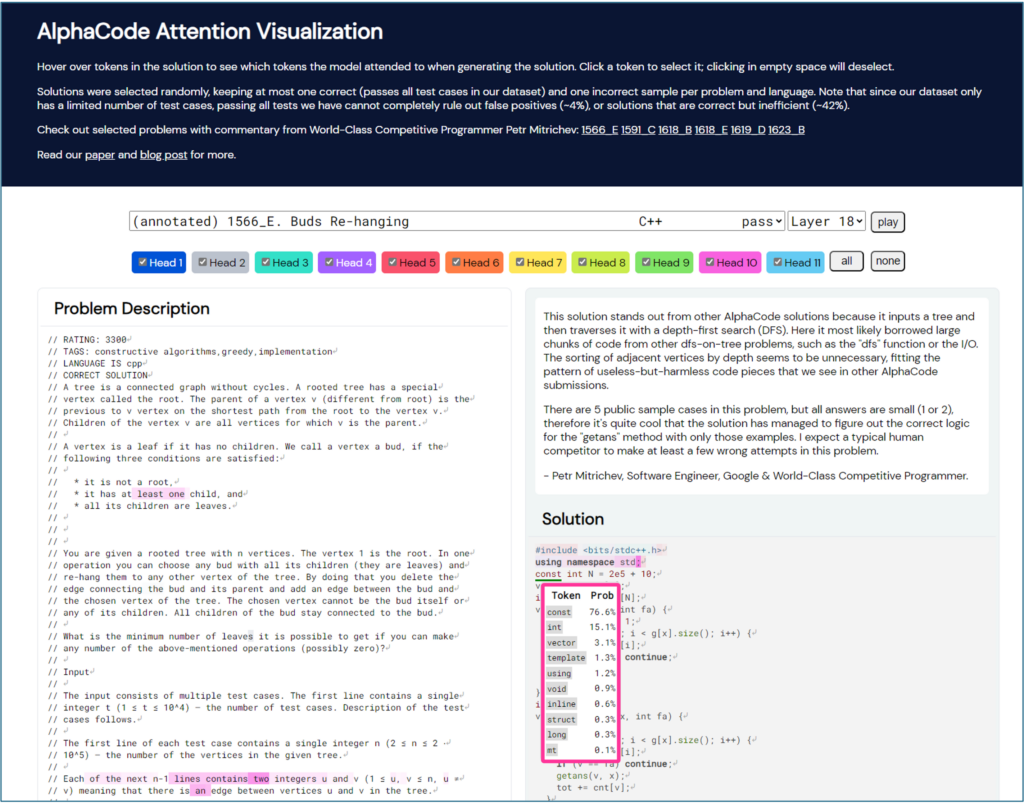Open the paper link
Screen dimensions: 1024x803
[99, 154]
